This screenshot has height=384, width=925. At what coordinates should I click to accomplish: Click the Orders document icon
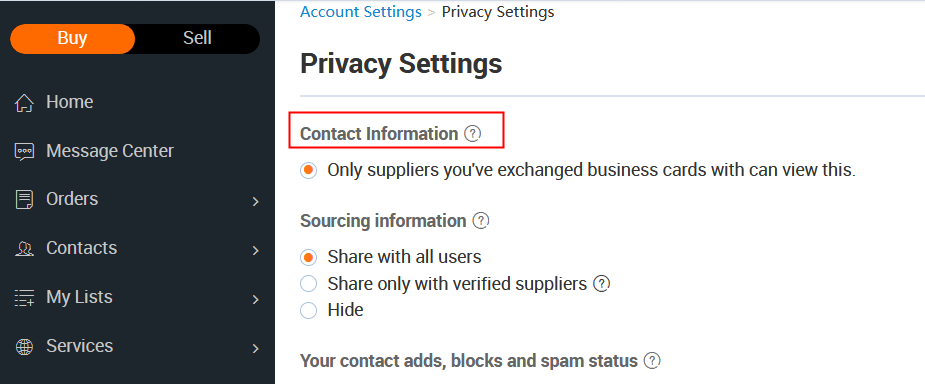(x=24, y=200)
